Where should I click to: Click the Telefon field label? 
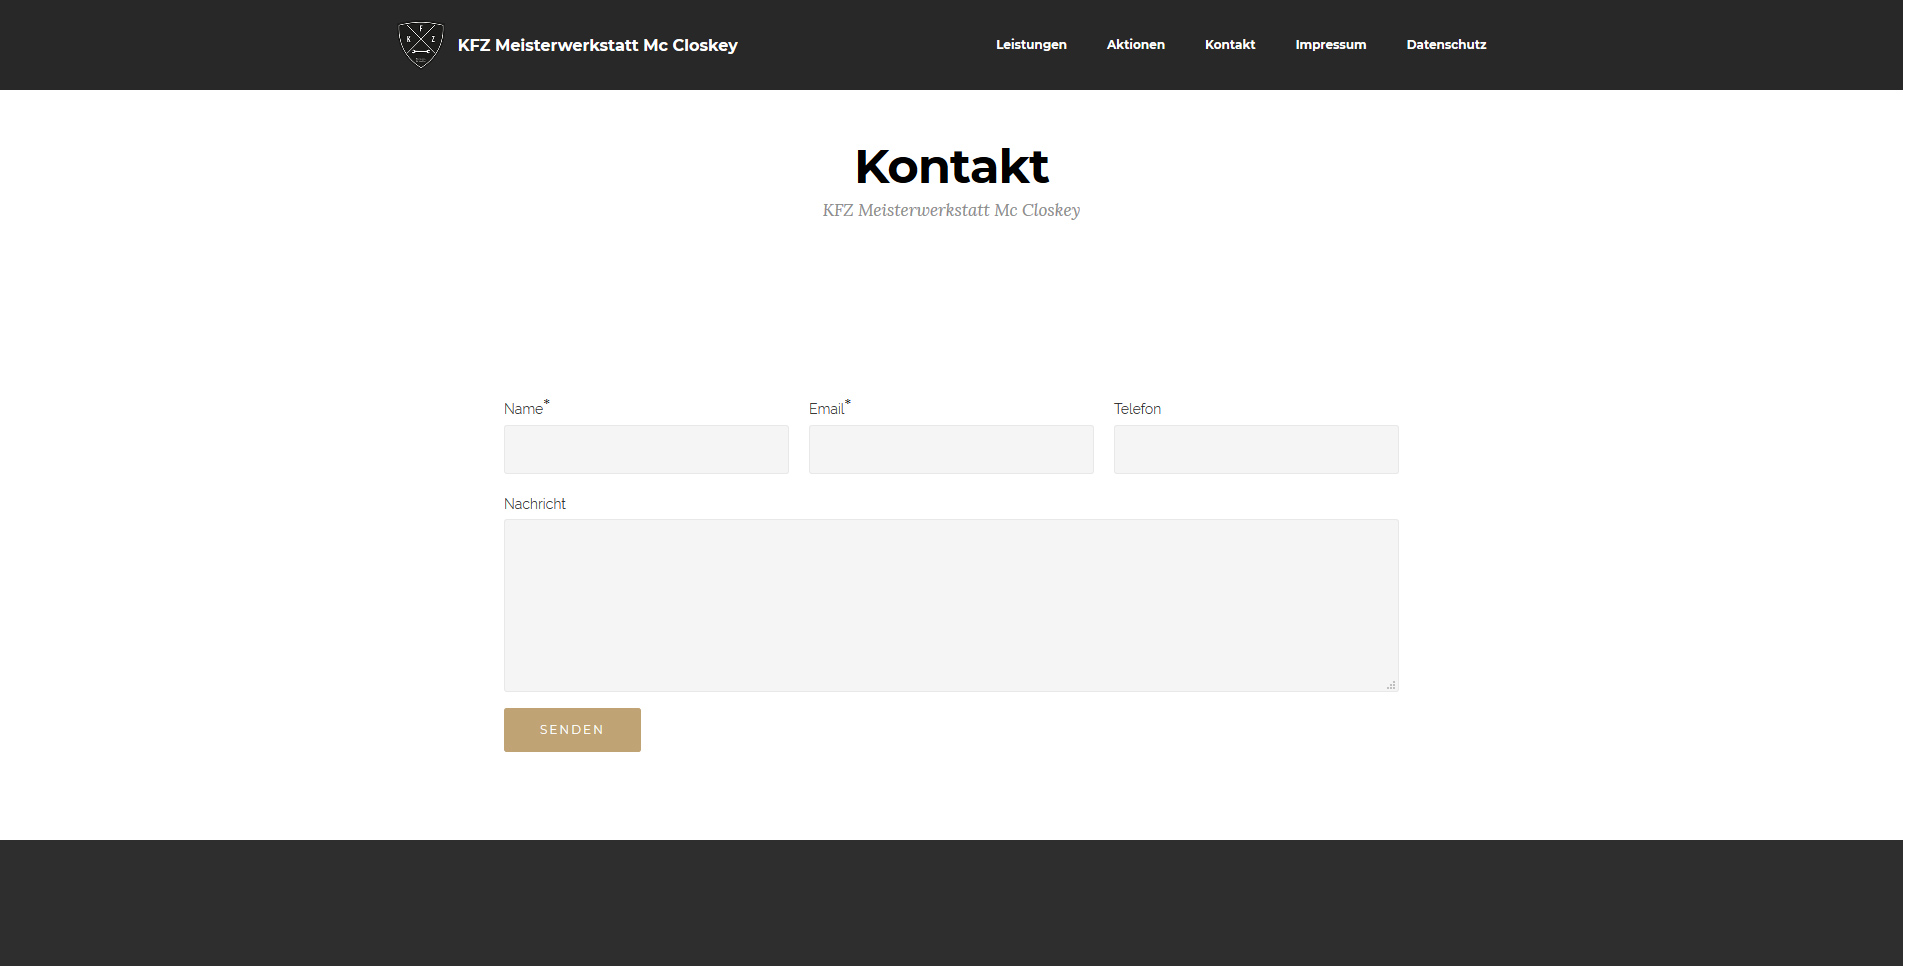(1137, 409)
